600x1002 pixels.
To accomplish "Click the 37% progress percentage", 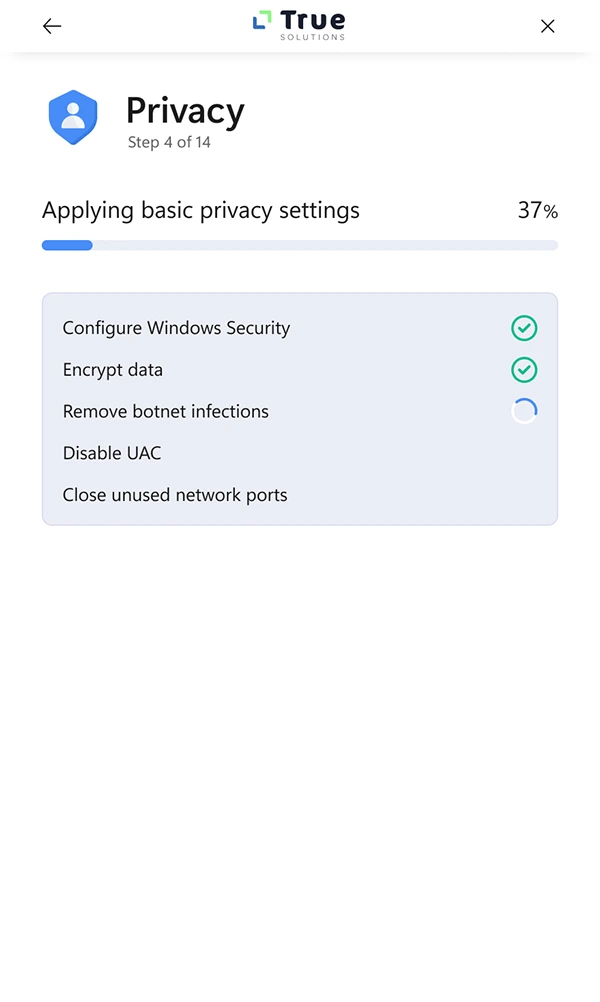I will pos(537,210).
